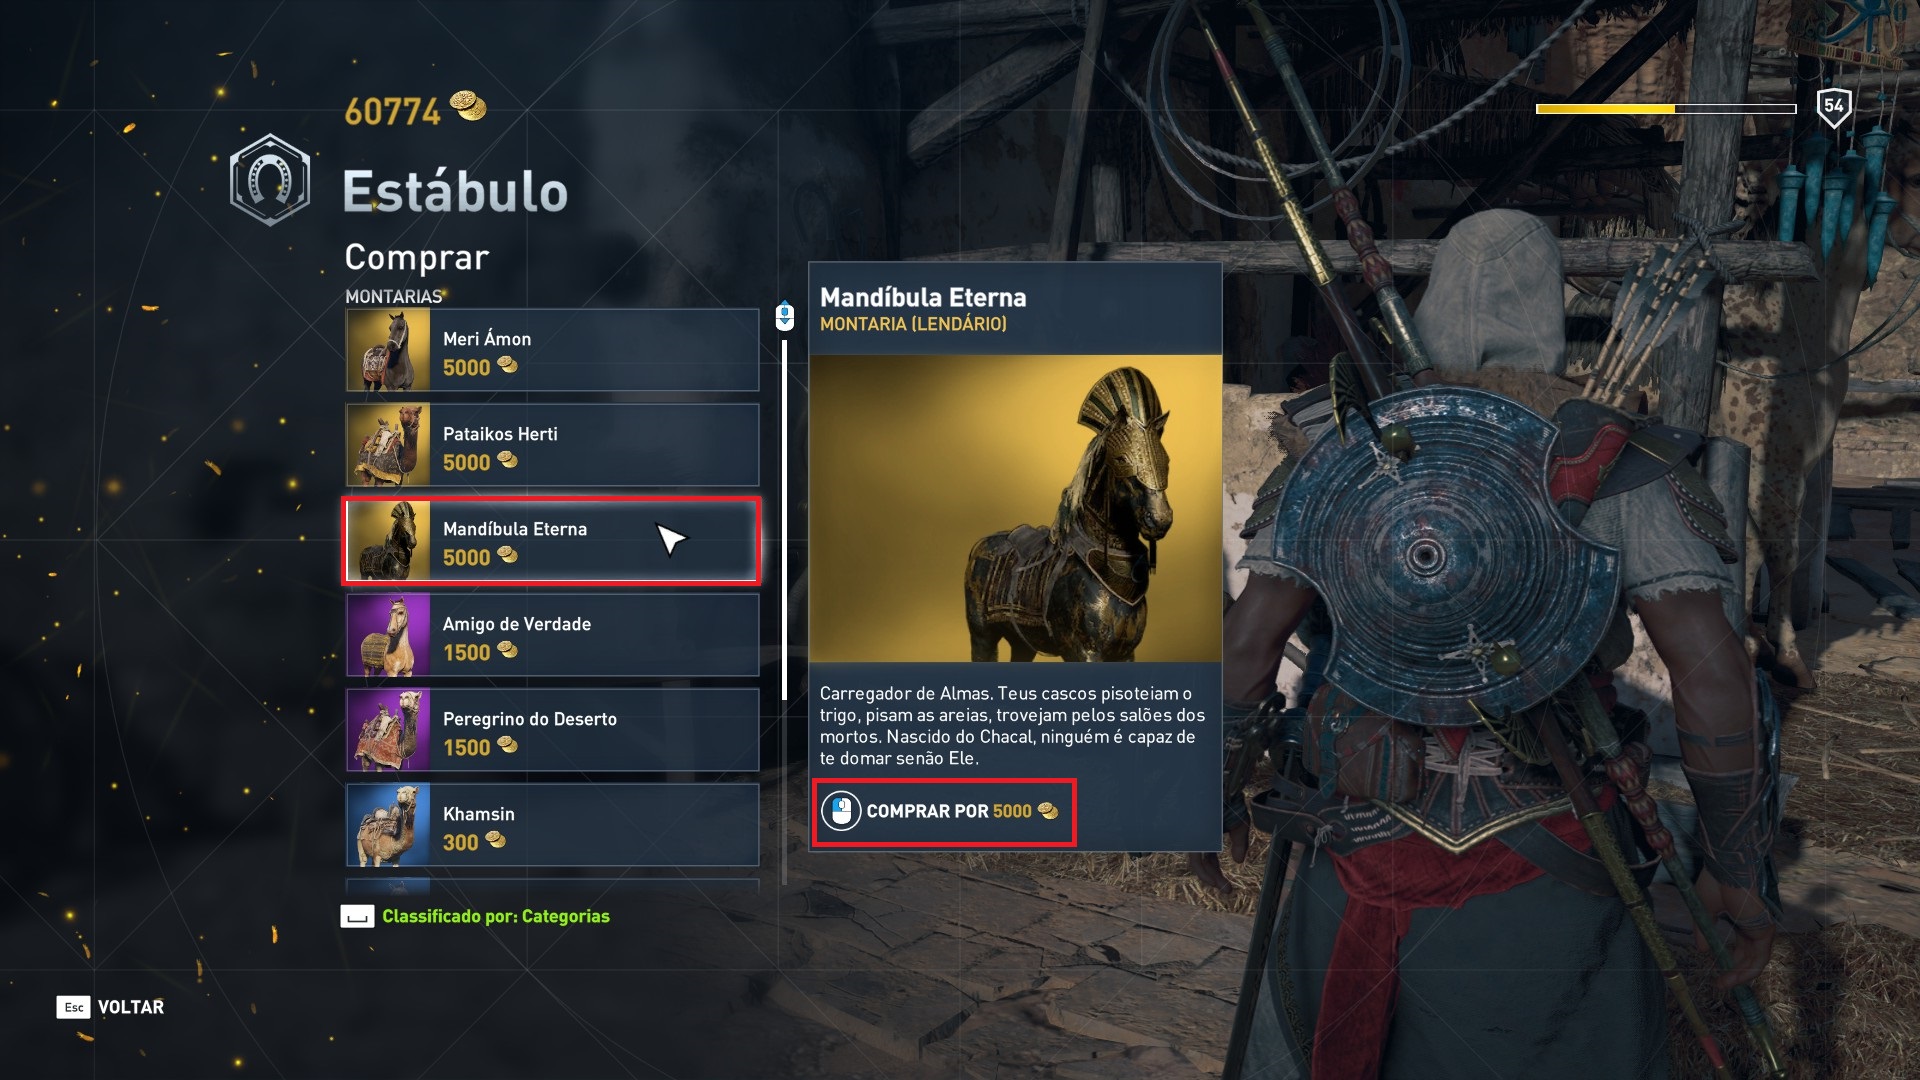Click the mouse icon on Comprar Por button
Screen dimensions: 1920x1080
click(x=841, y=811)
